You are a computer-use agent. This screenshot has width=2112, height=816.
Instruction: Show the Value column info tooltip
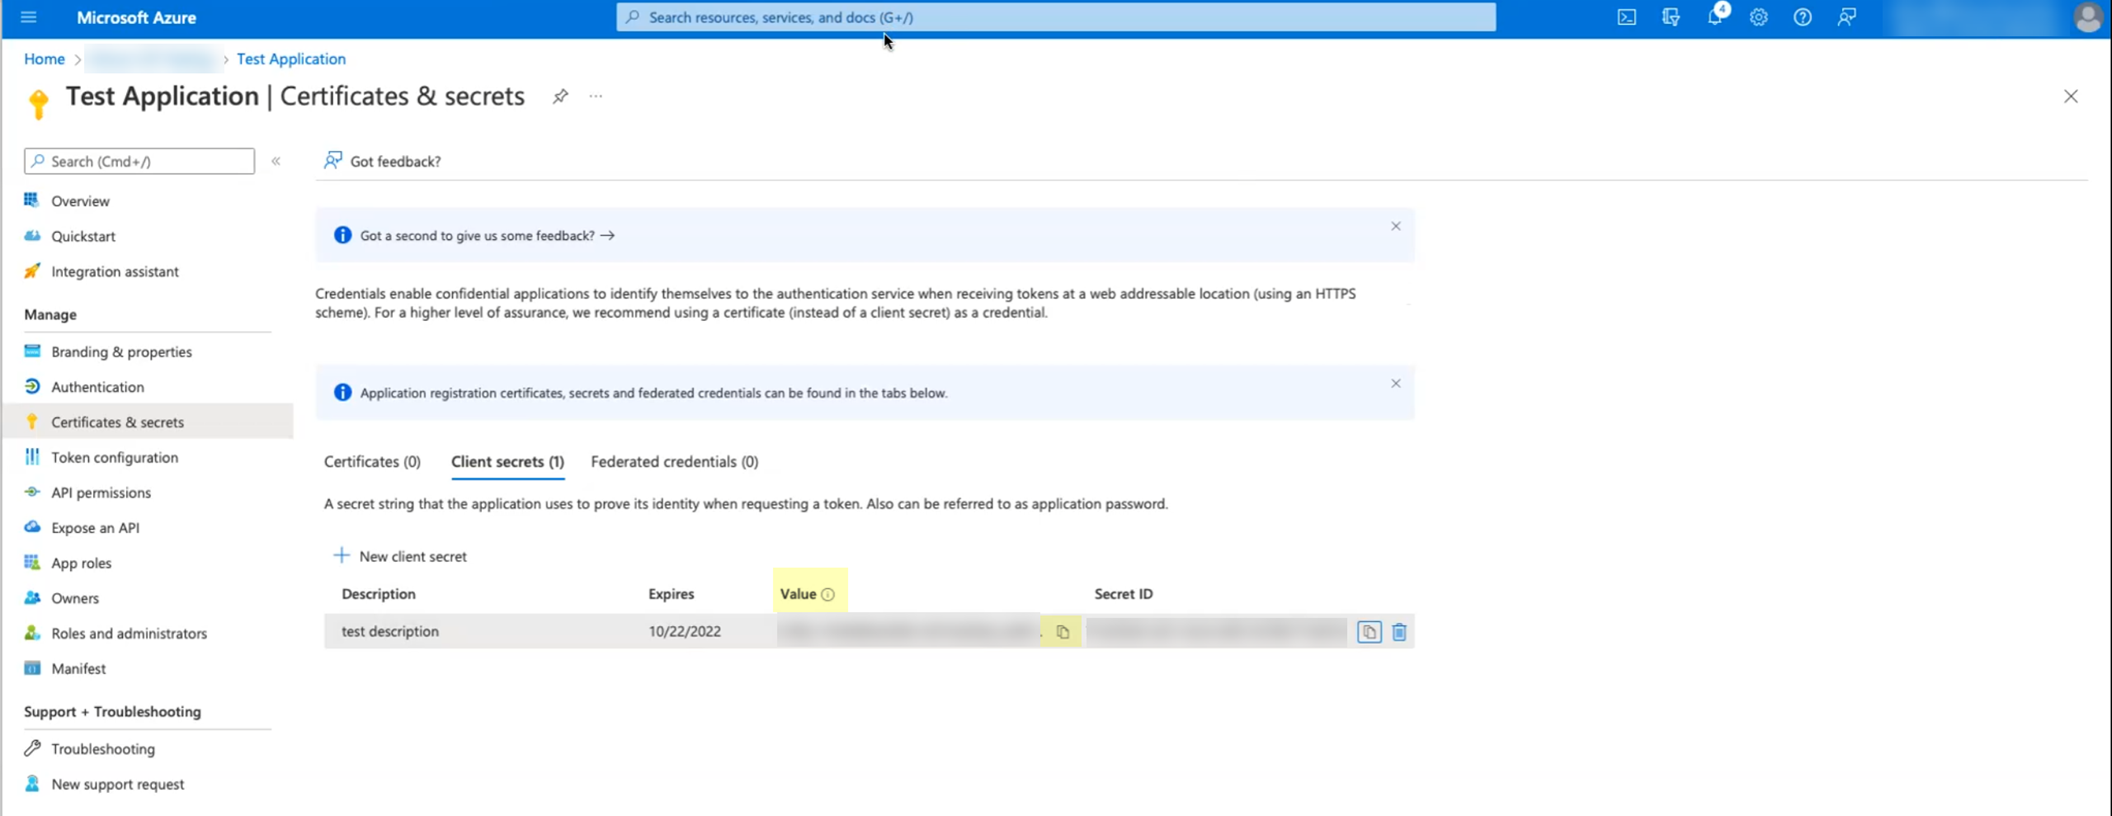point(828,594)
